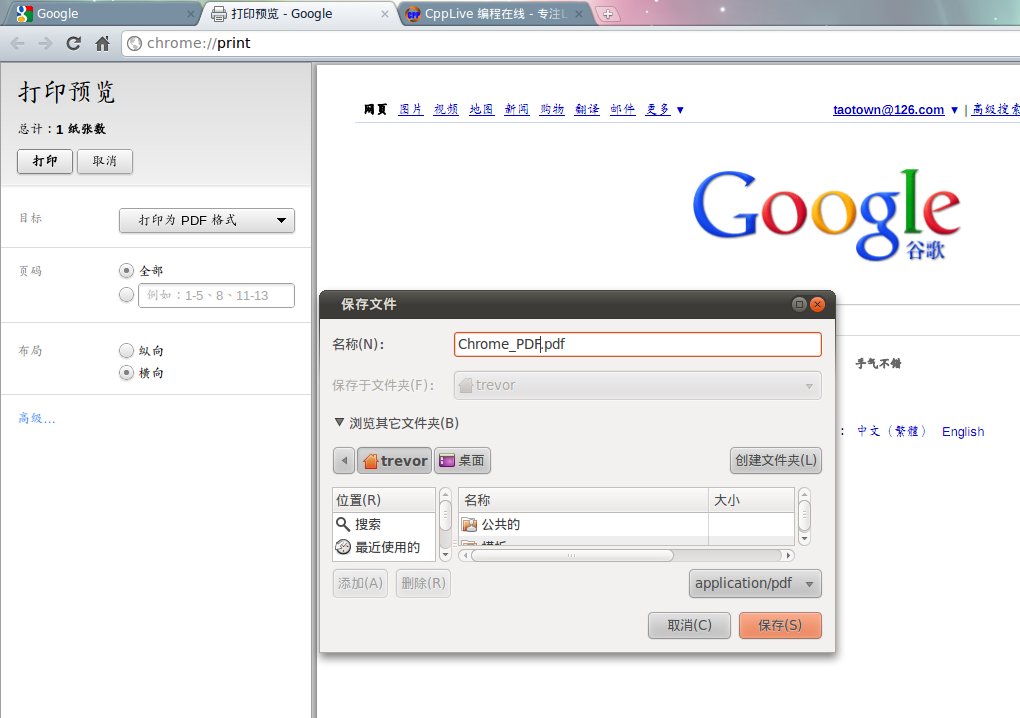This screenshot has height=718, width=1020.
Task: Open the application/pdf file type dropdown
Action: 755,583
